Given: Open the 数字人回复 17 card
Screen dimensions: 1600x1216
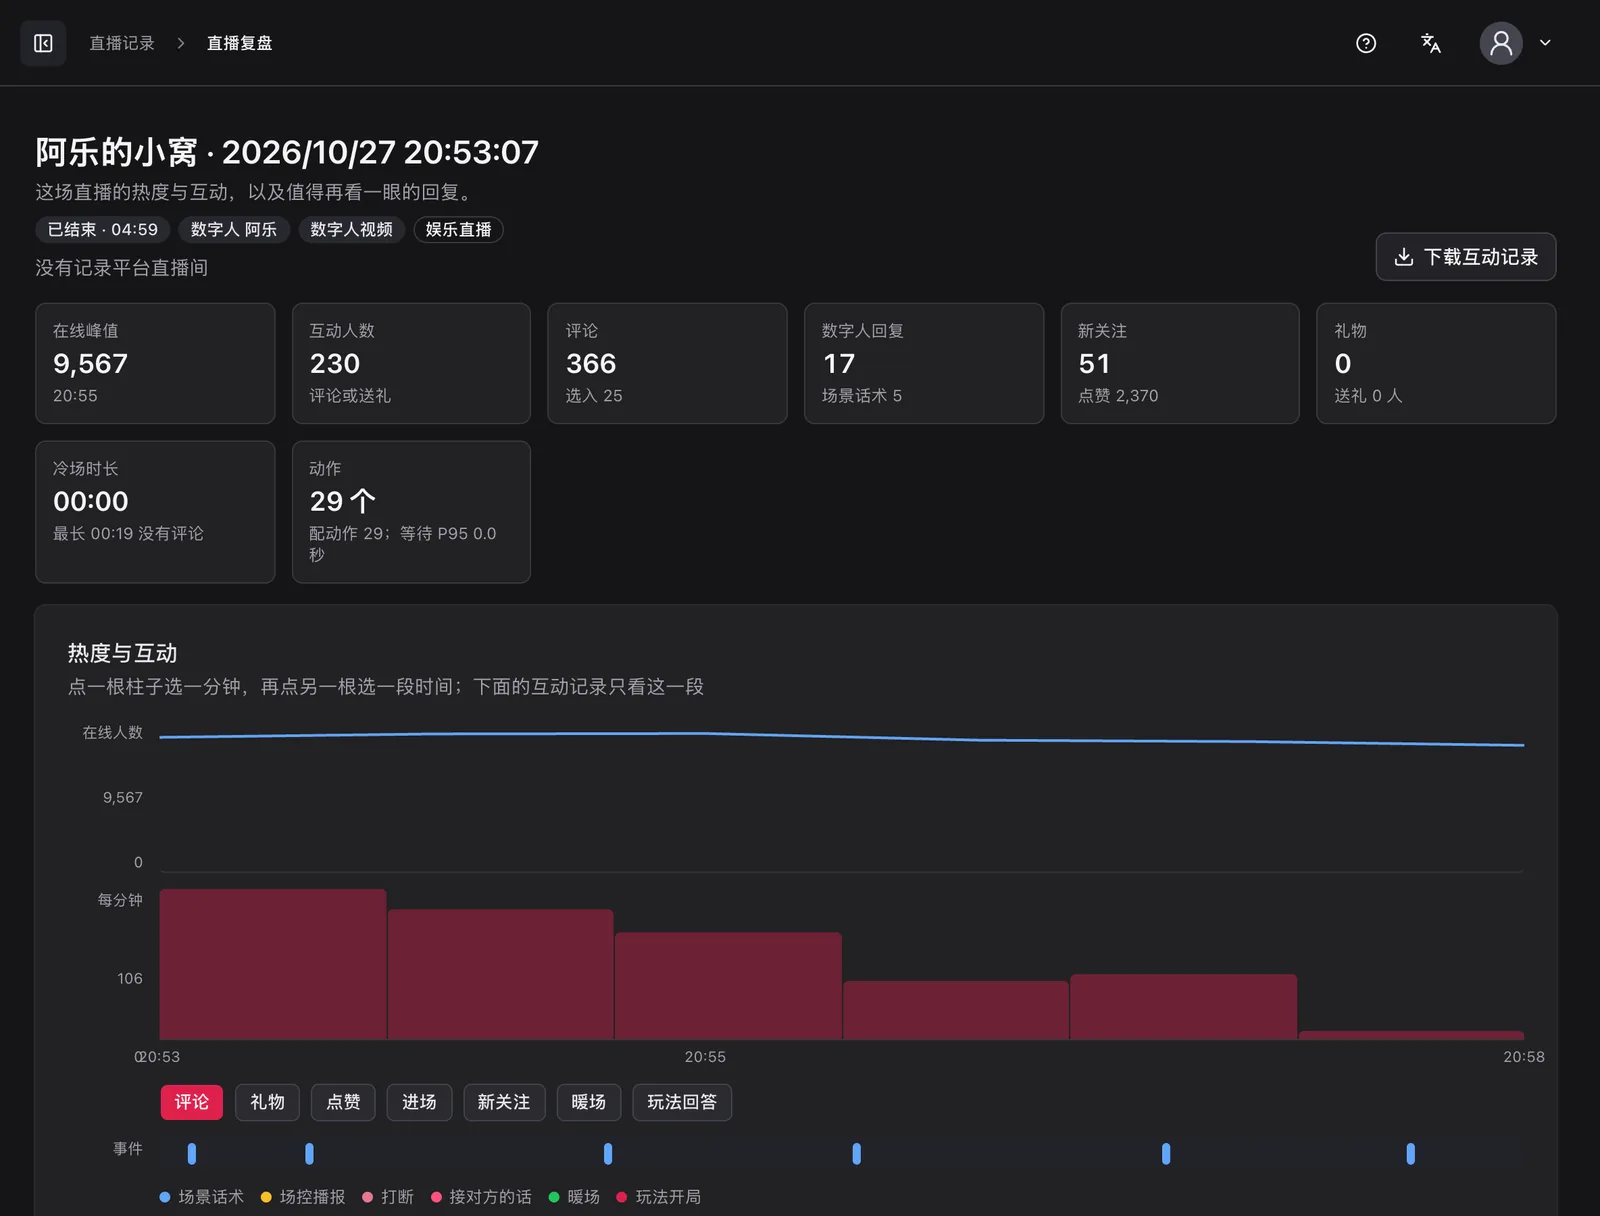Looking at the screenshot, I should pos(924,363).
